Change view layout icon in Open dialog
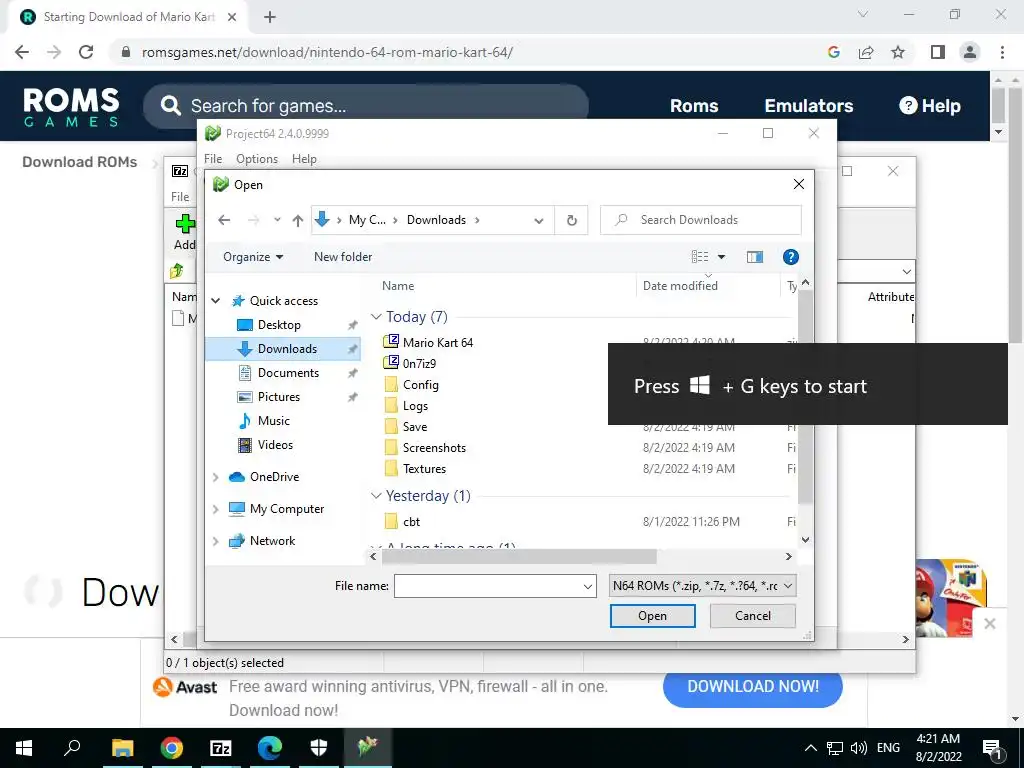The height and width of the screenshot is (768, 1024). point(700,257)
